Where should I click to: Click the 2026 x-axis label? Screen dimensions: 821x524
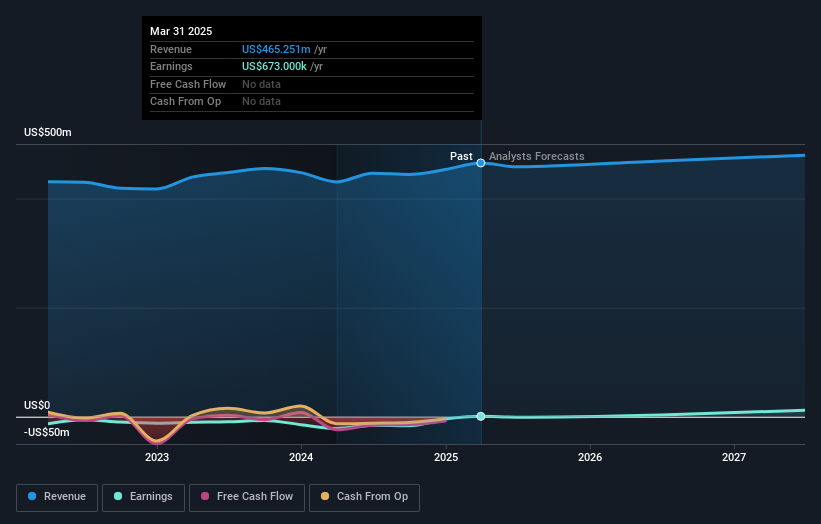coord(590,458)
